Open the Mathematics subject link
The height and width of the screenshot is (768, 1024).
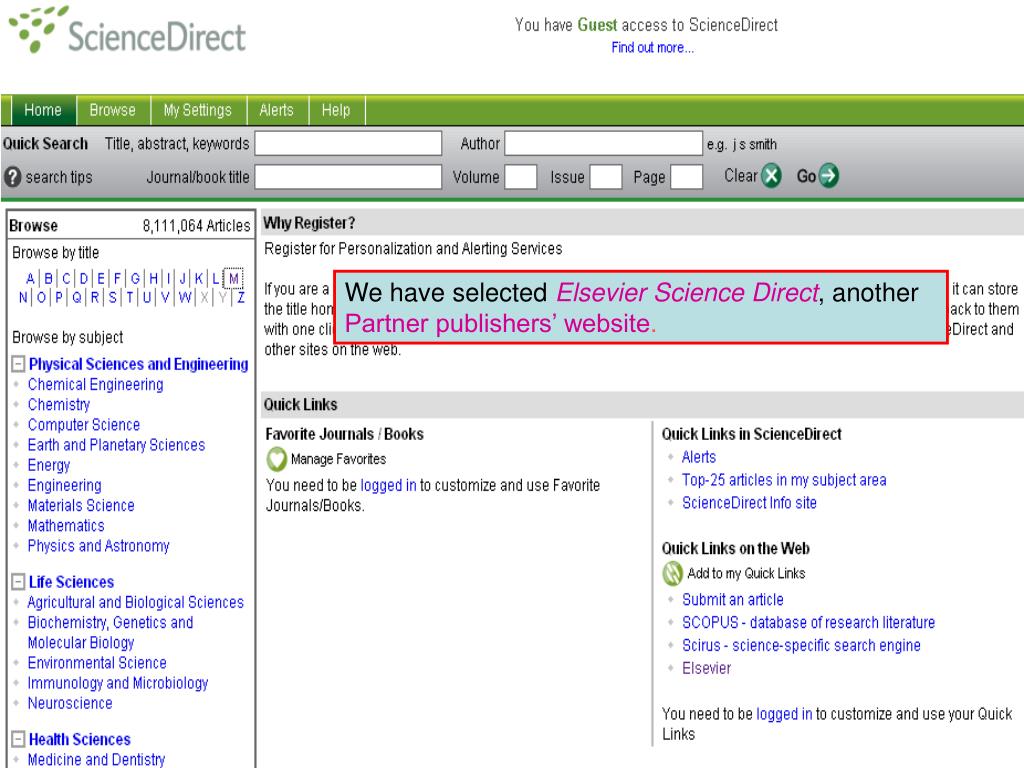click(x=66, y=526)
